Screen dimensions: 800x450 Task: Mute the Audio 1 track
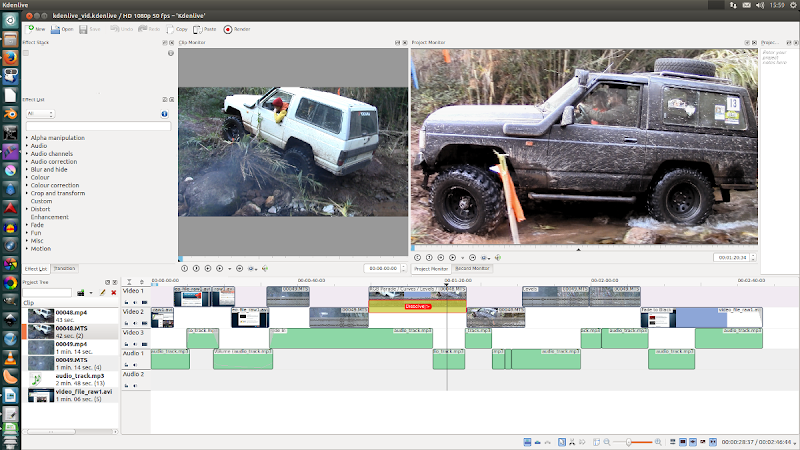[x=135, y=364]
